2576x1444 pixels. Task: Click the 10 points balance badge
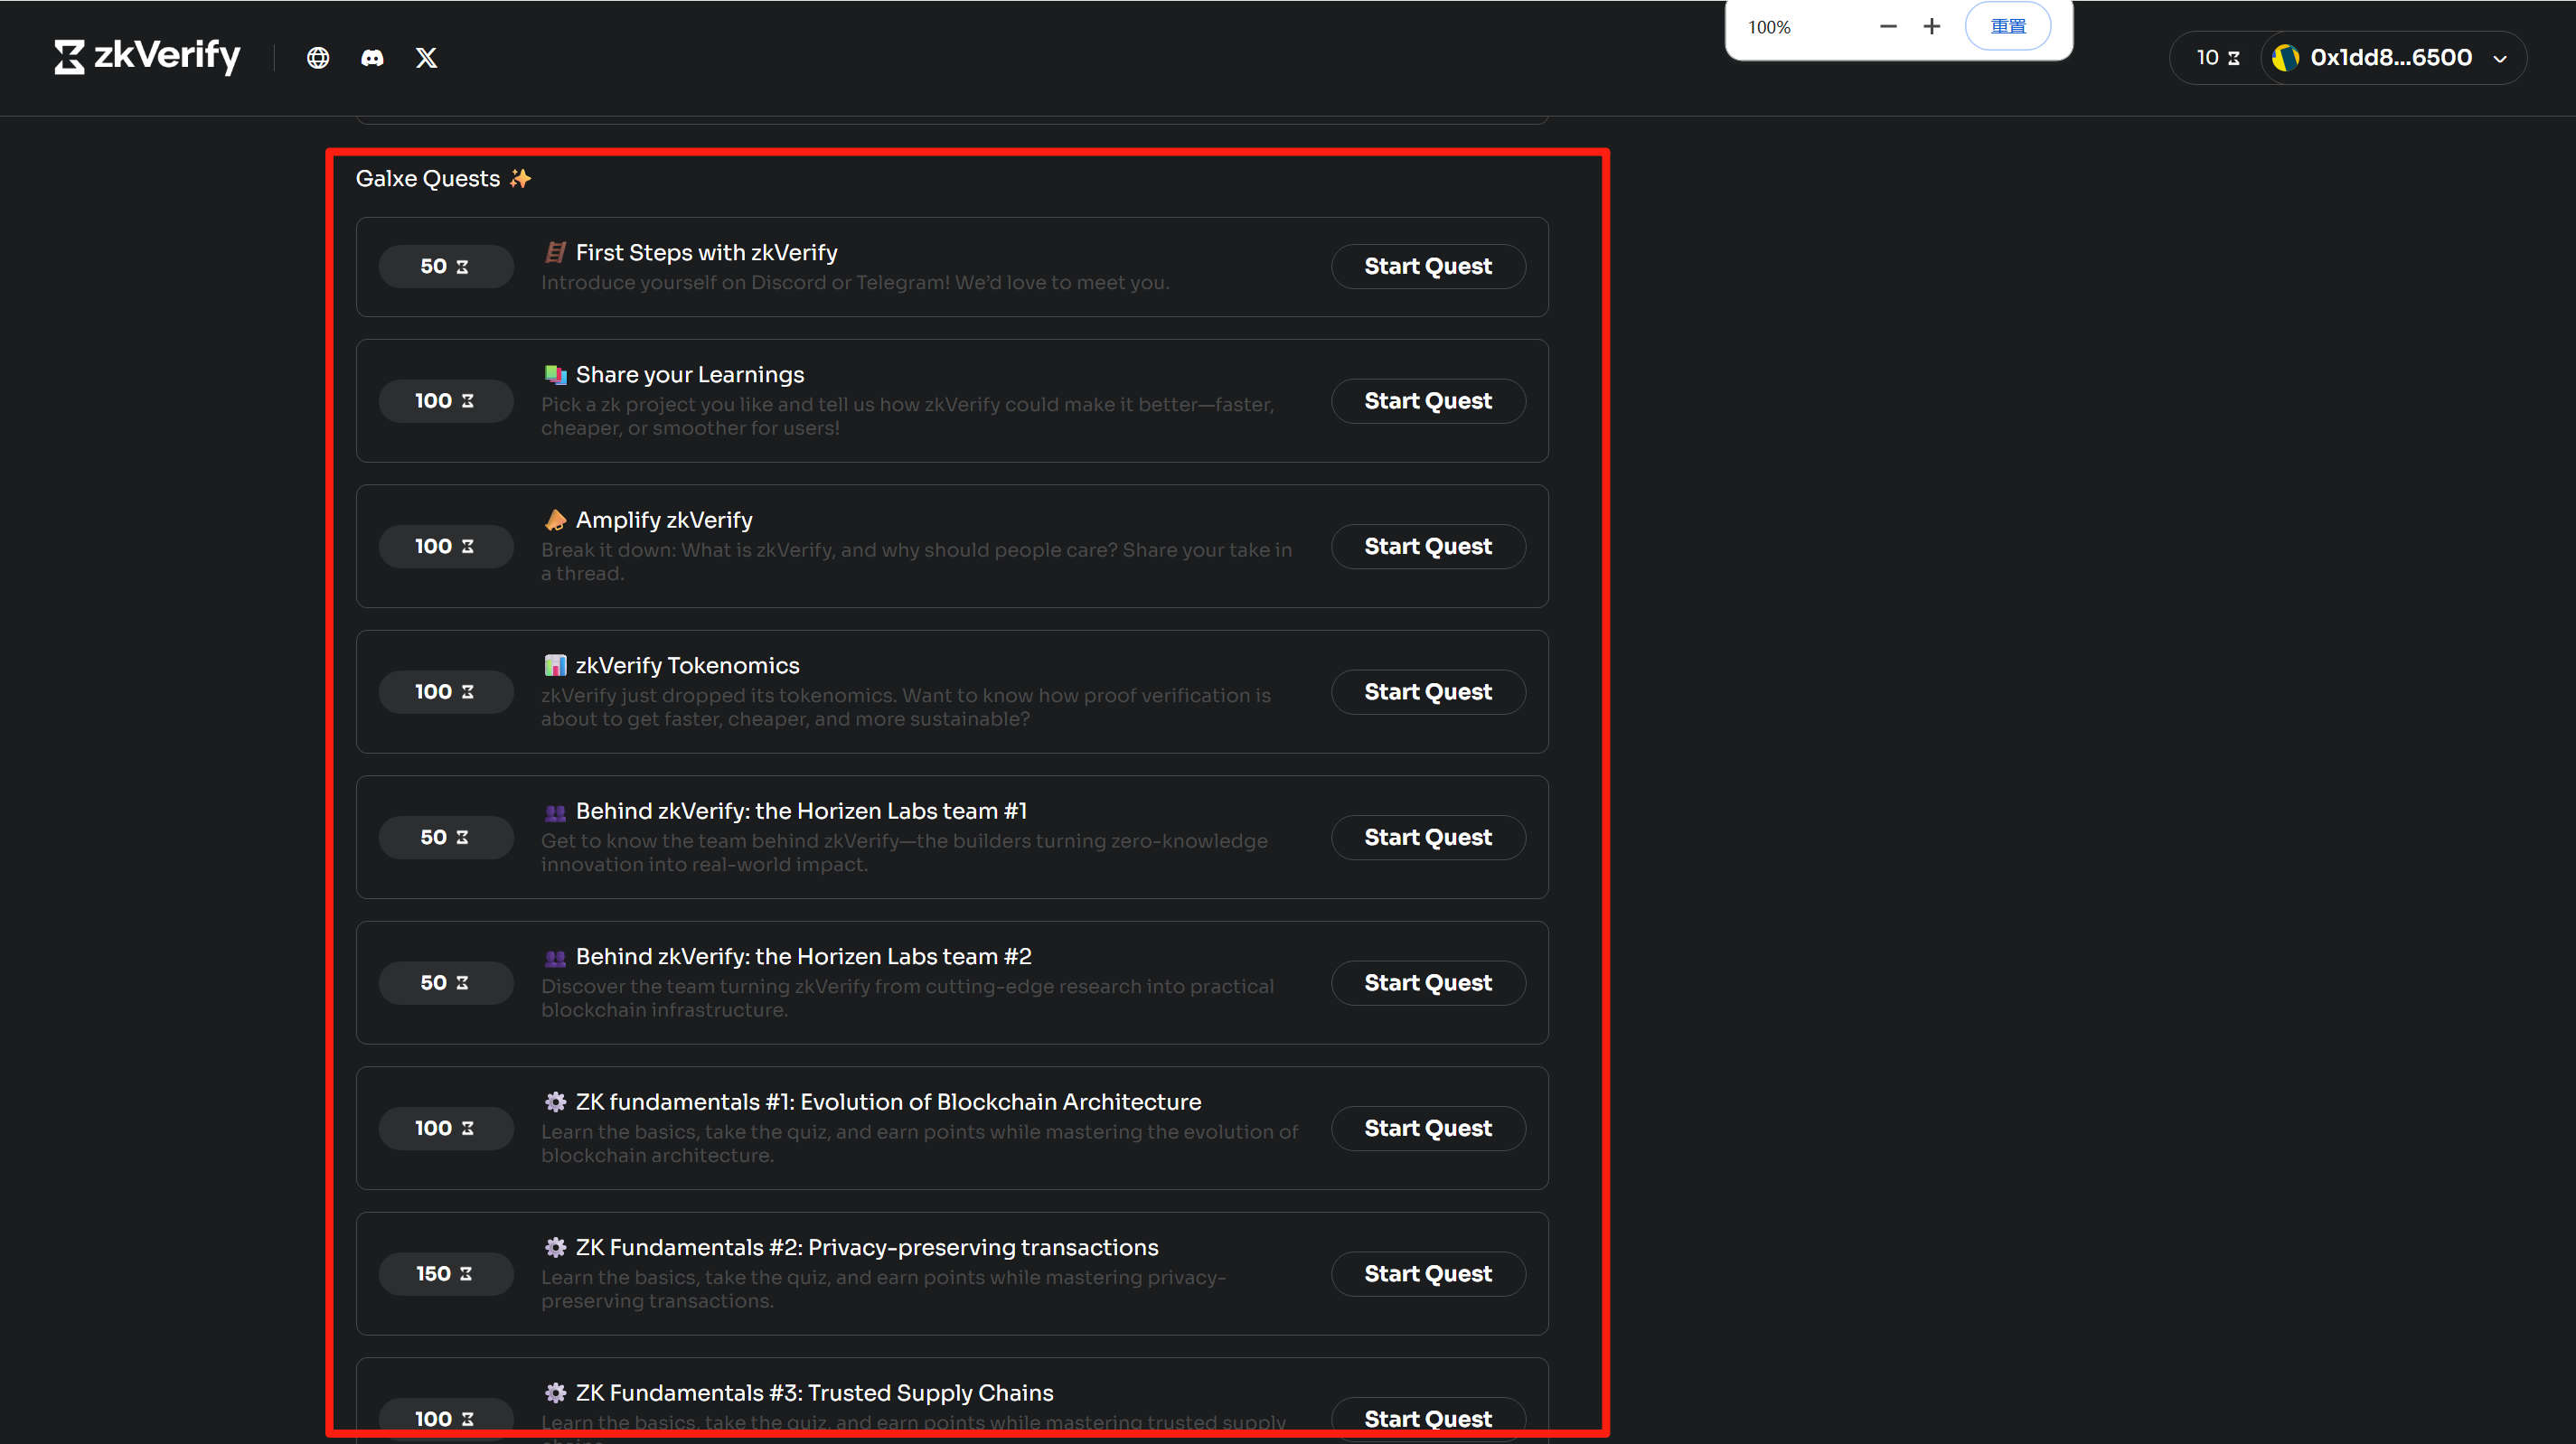[x=2218, y=58]
